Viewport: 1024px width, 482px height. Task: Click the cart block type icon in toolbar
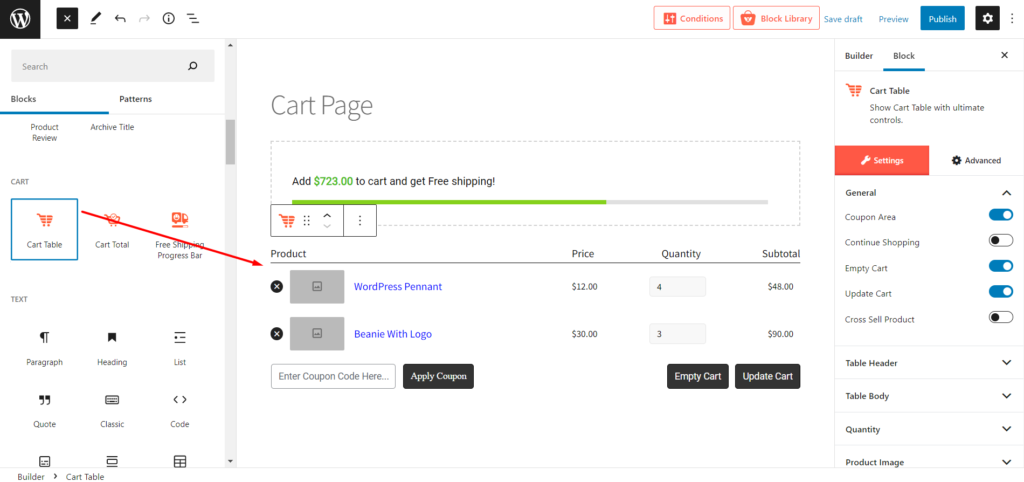click(287, 221)
